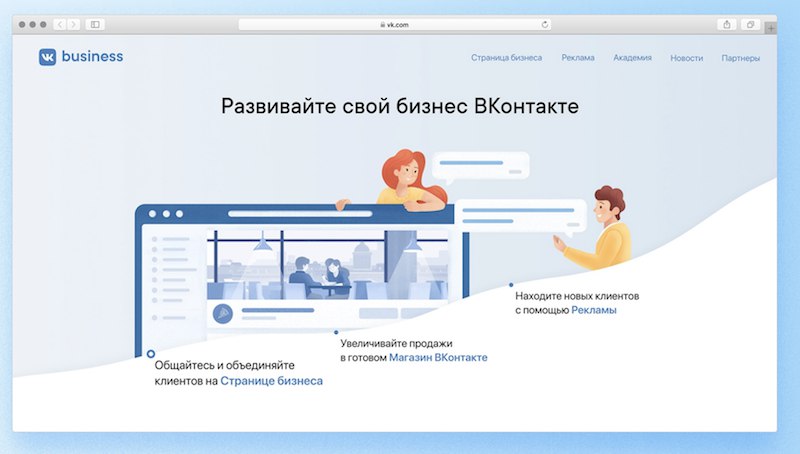Viewport: 800px width, 454px height.
Task: Open the Партнеры navigation item
Action: tap(740, 58)
